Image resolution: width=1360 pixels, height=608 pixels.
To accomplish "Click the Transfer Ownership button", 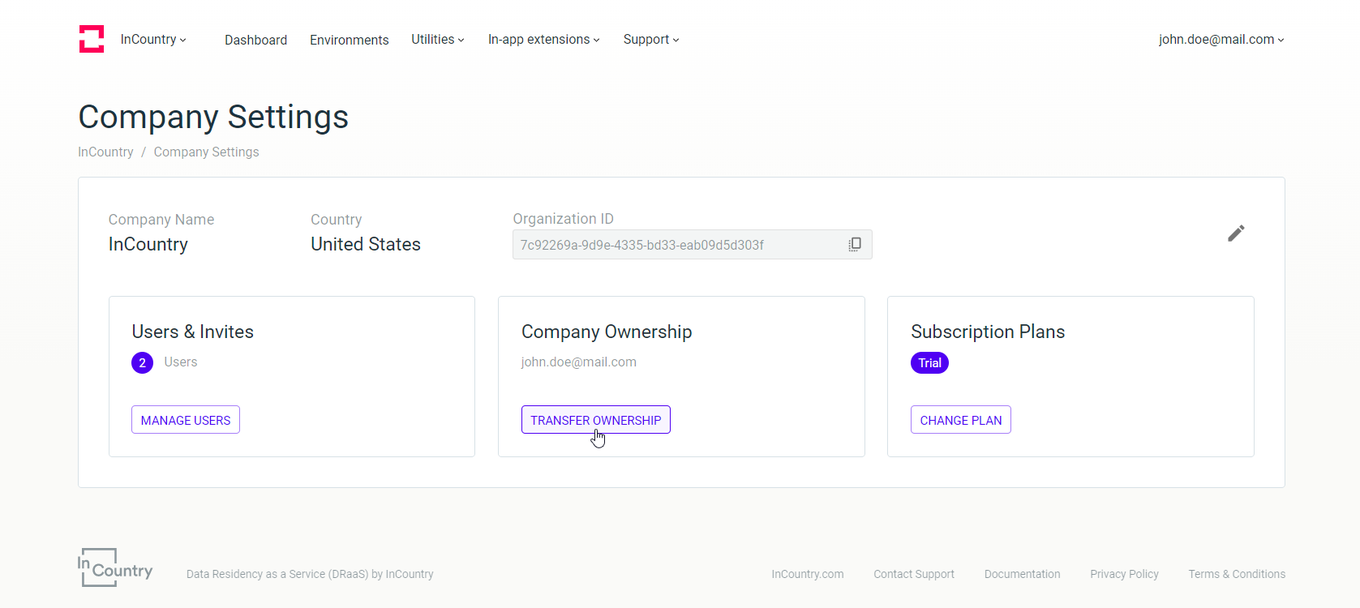I will [x=595, y=420].
